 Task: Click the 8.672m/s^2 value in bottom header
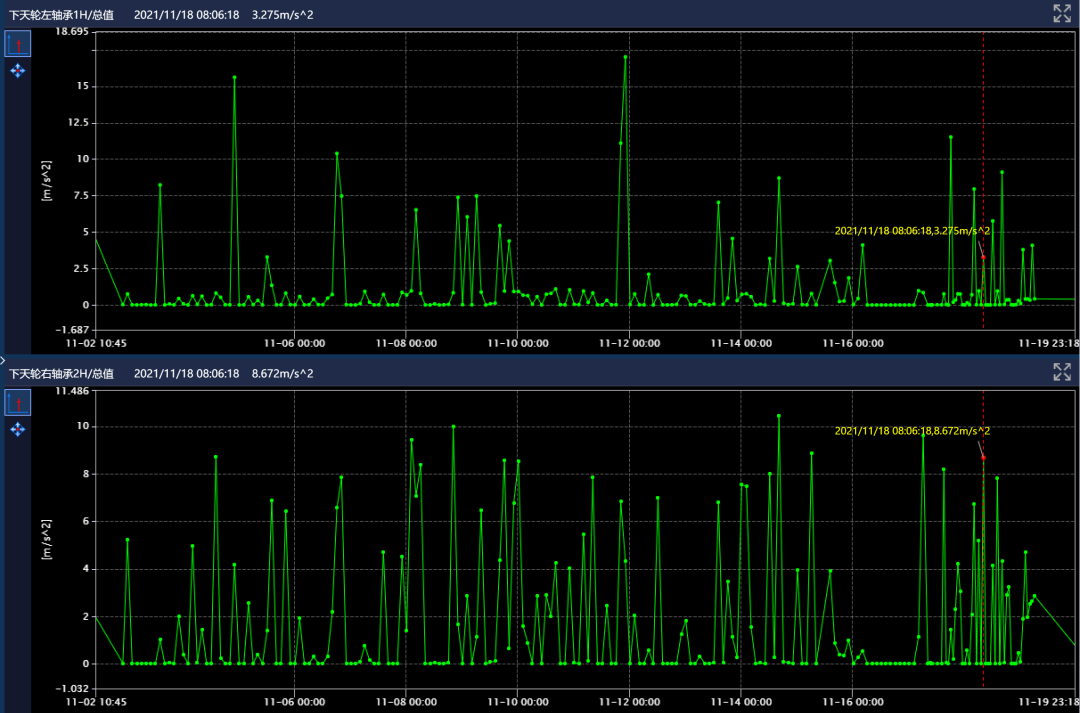[x=282, y=373]
